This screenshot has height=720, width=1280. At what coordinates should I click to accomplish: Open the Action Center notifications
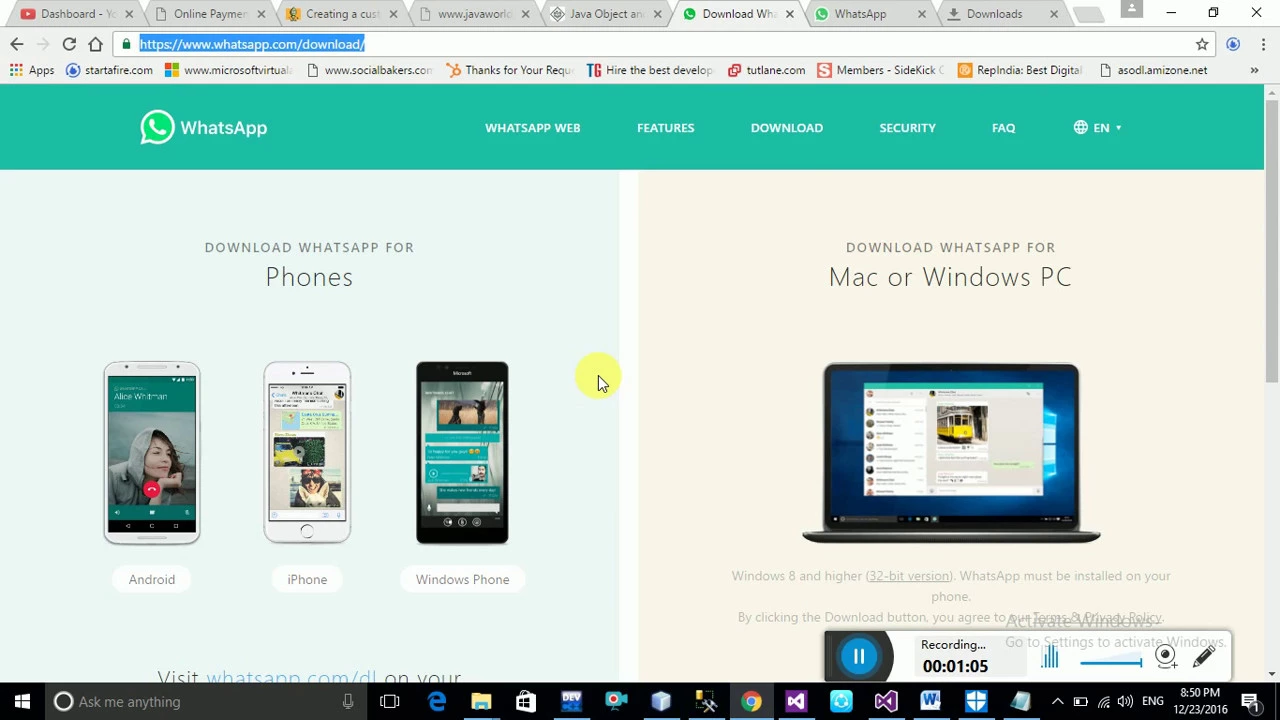click(x=1250, y=702)
